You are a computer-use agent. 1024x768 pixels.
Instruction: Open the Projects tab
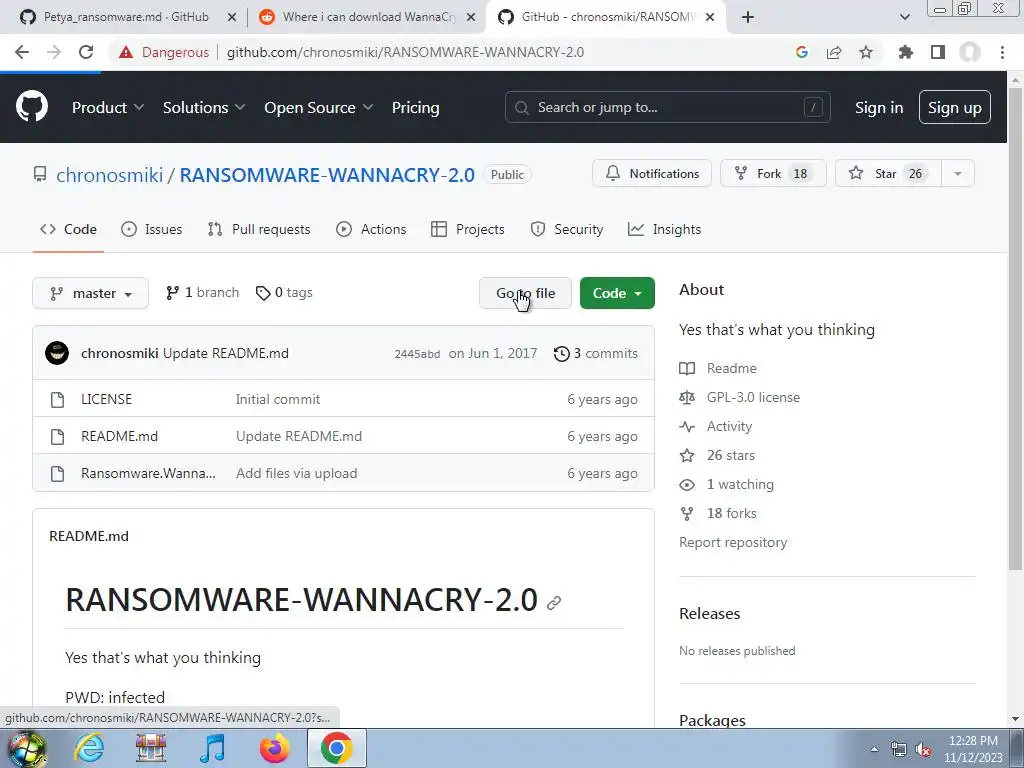tap(468, 229)
